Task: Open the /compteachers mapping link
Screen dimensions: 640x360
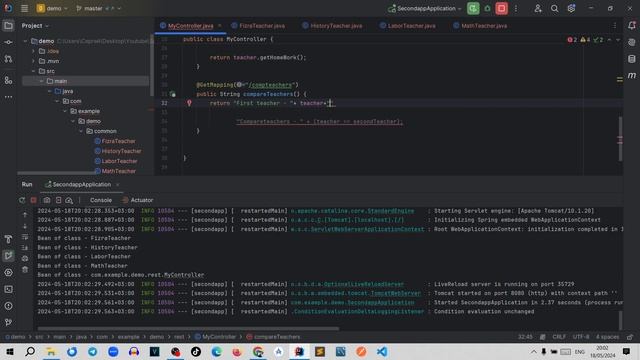Action: coord(270,85)
